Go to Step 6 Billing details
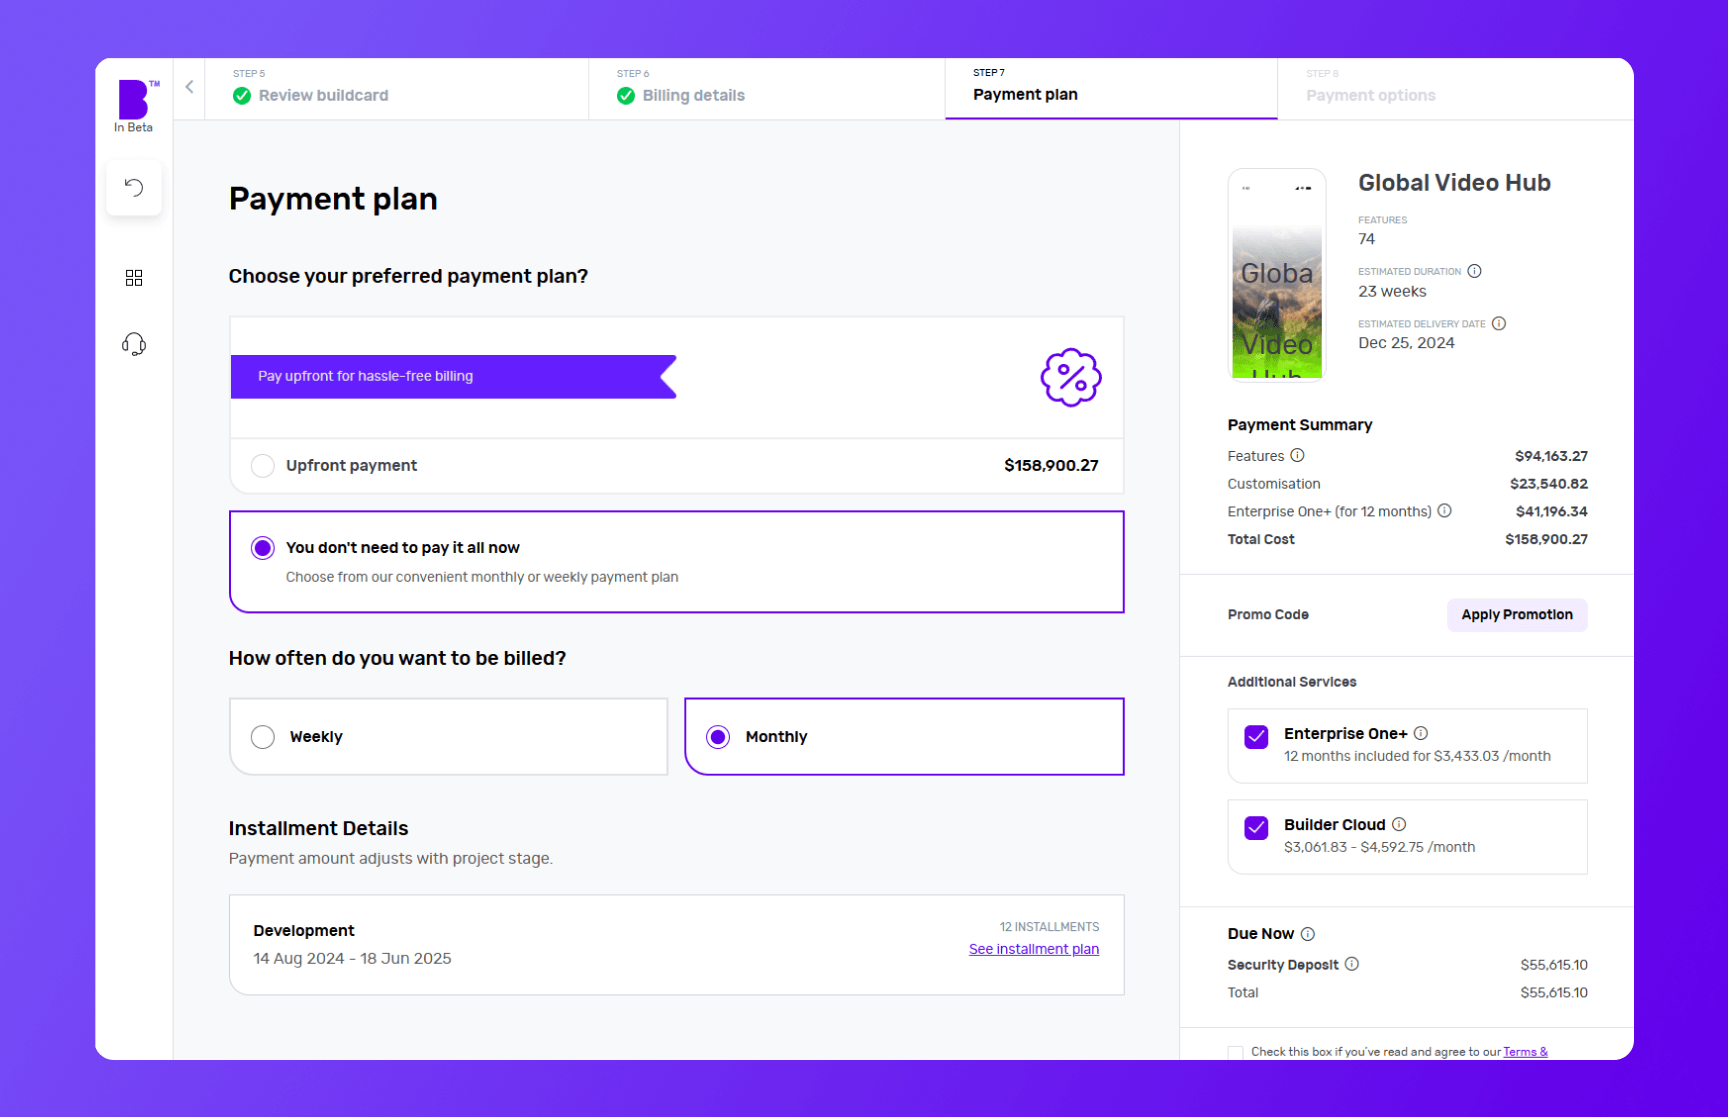The width and height of the screenshot is (1728, 1117). pos(767,89)
